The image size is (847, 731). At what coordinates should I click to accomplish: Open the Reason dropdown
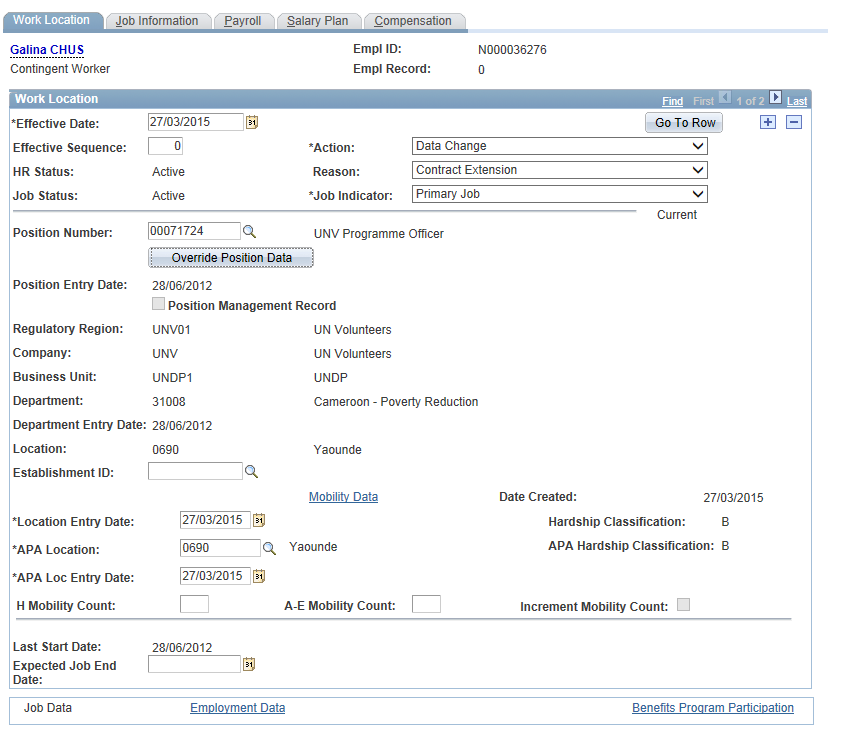560,170
